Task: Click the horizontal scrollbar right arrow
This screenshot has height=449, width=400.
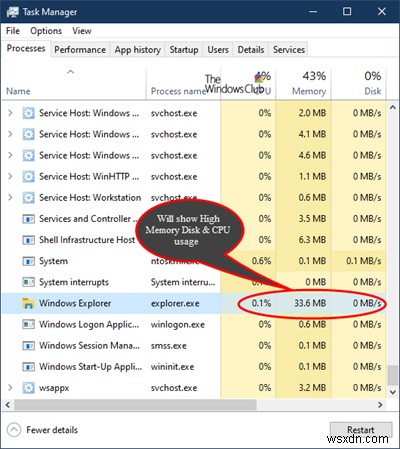Action: [380, 405]
